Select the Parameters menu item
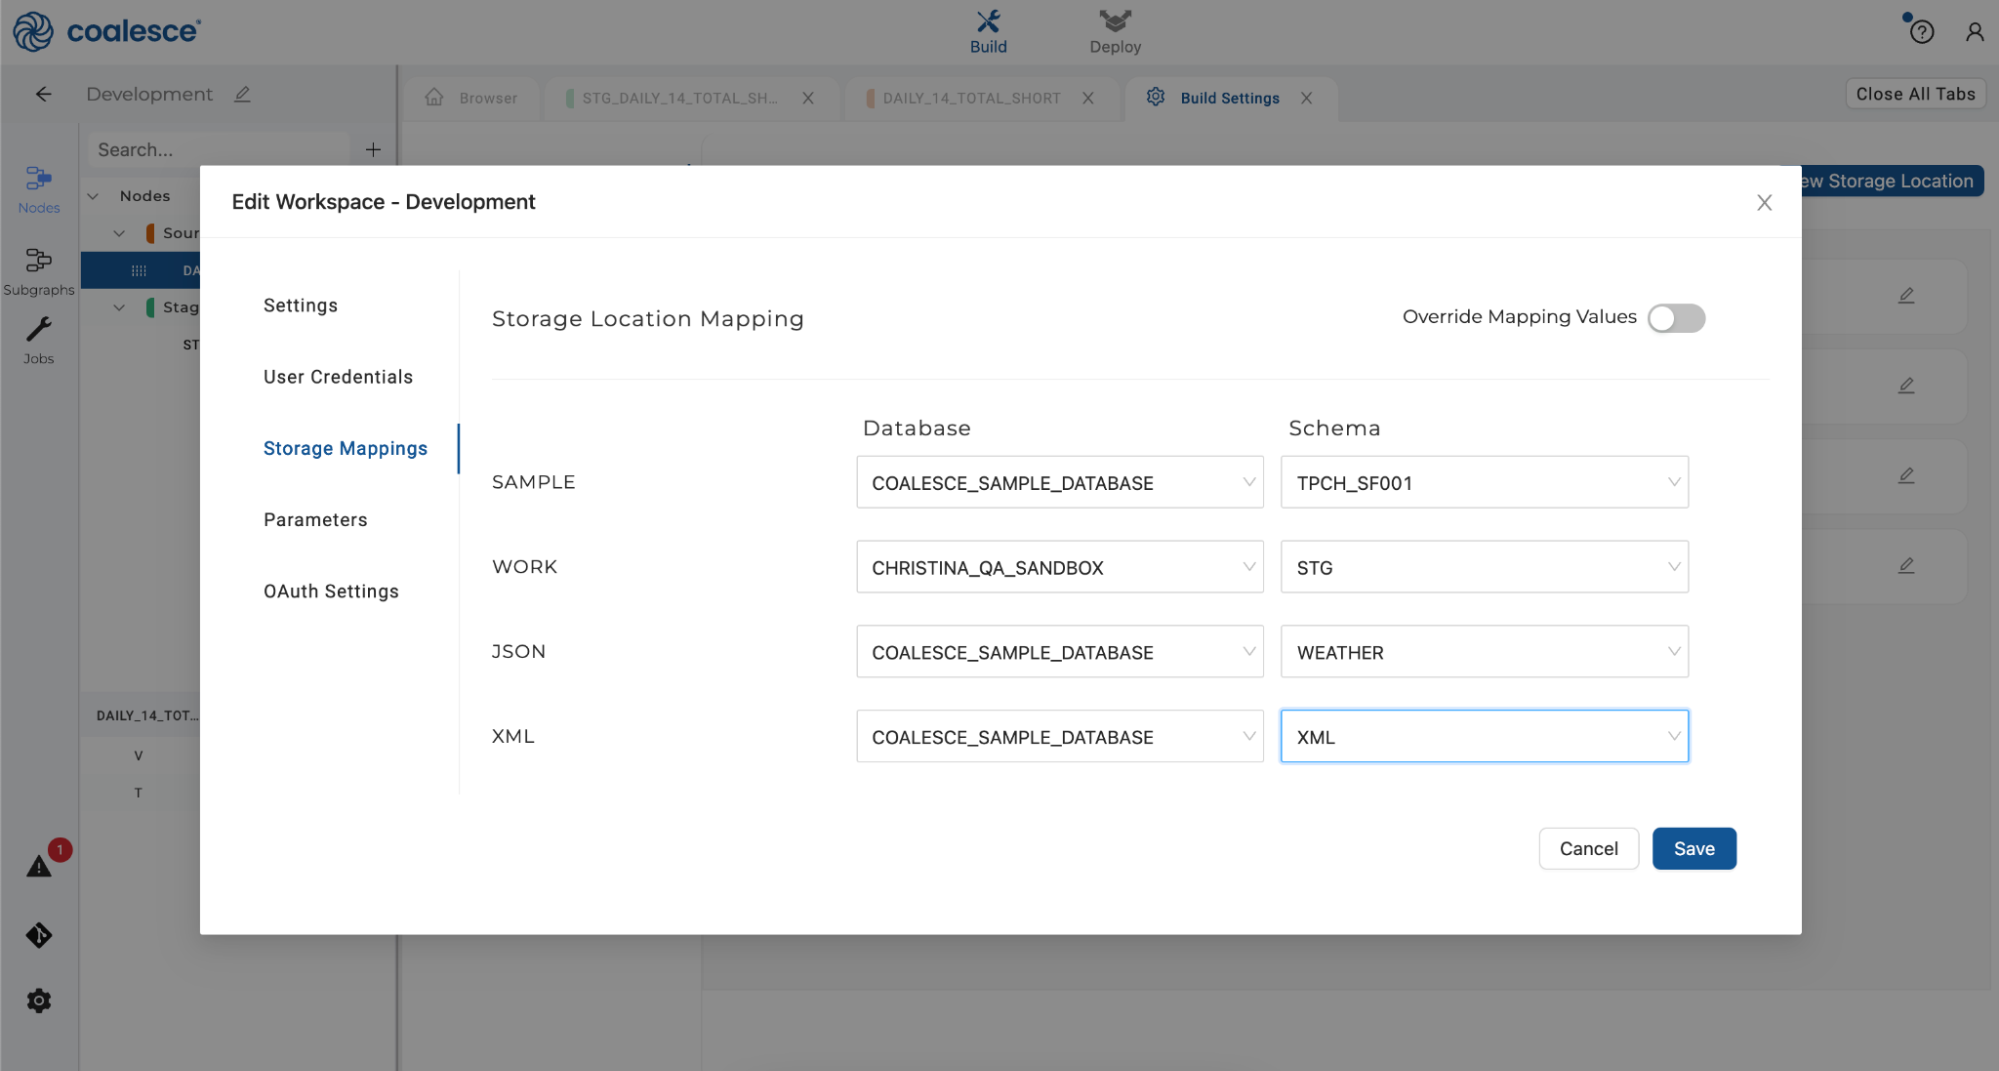Viewport: 1999px width, 1071px height. pos(315,520)
